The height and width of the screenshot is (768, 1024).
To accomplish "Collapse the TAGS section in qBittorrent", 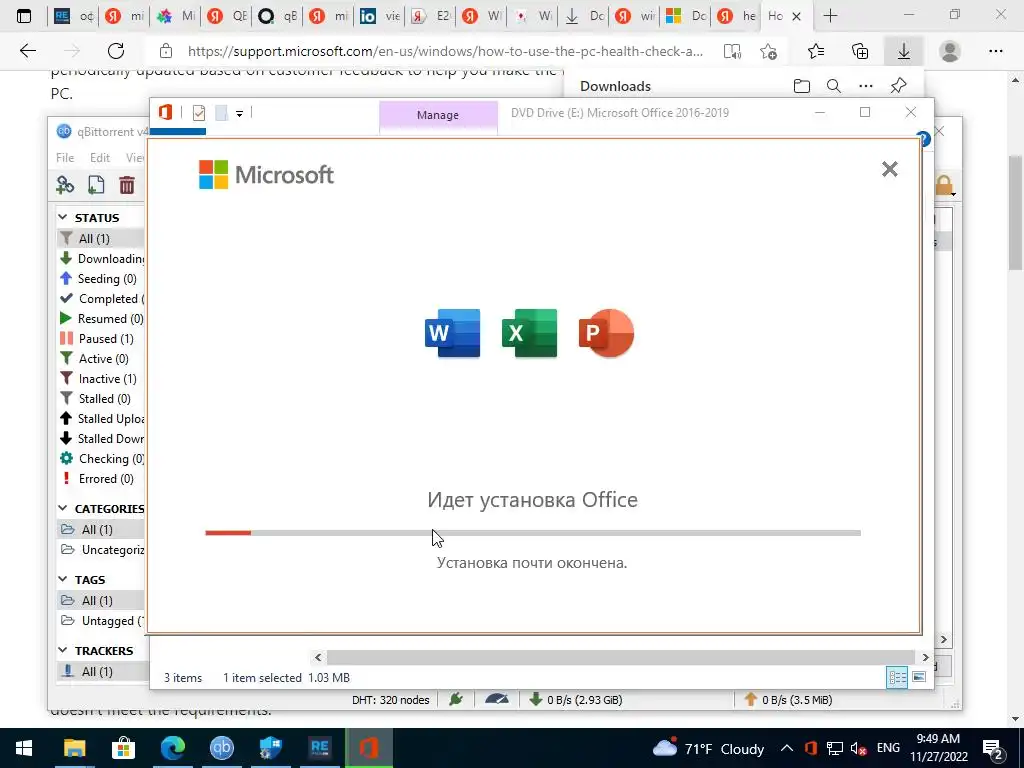I will pyautogui.click(x=63, y=579).
